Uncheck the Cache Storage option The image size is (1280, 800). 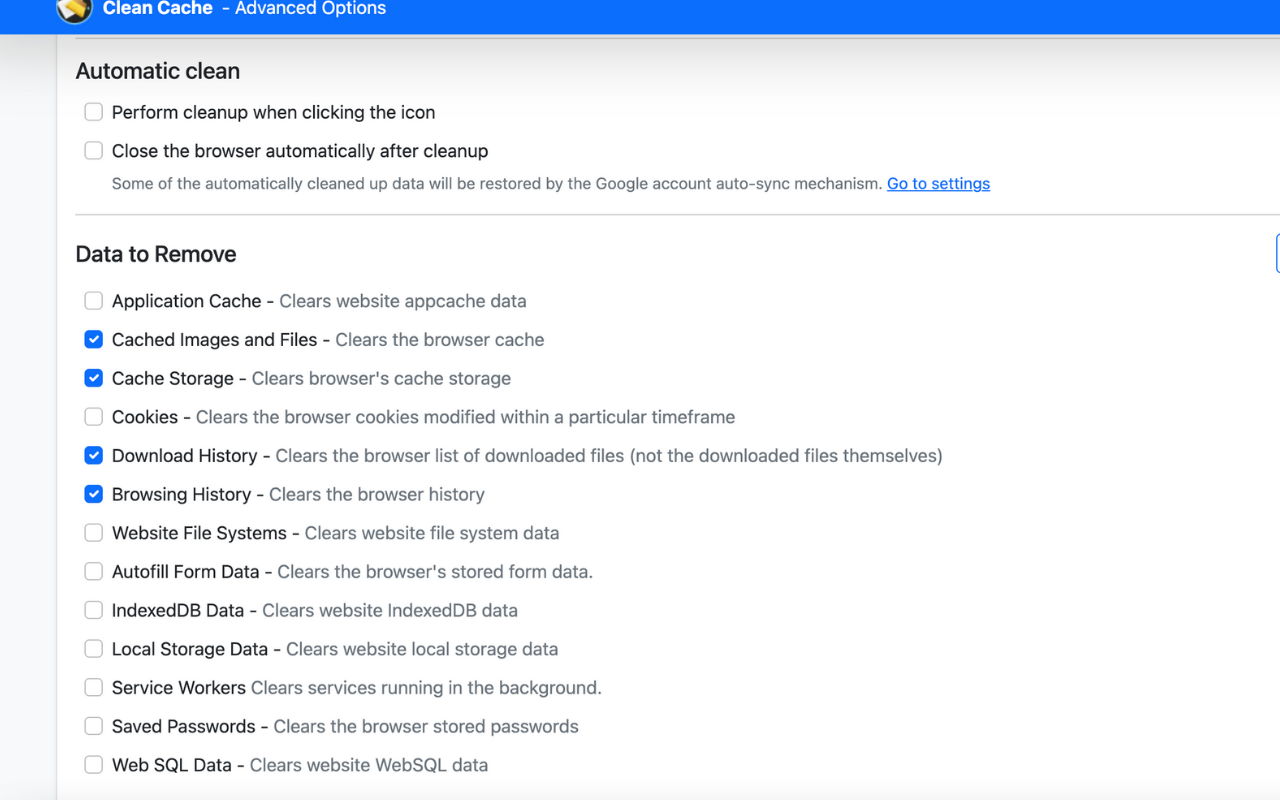click(94, 378)
